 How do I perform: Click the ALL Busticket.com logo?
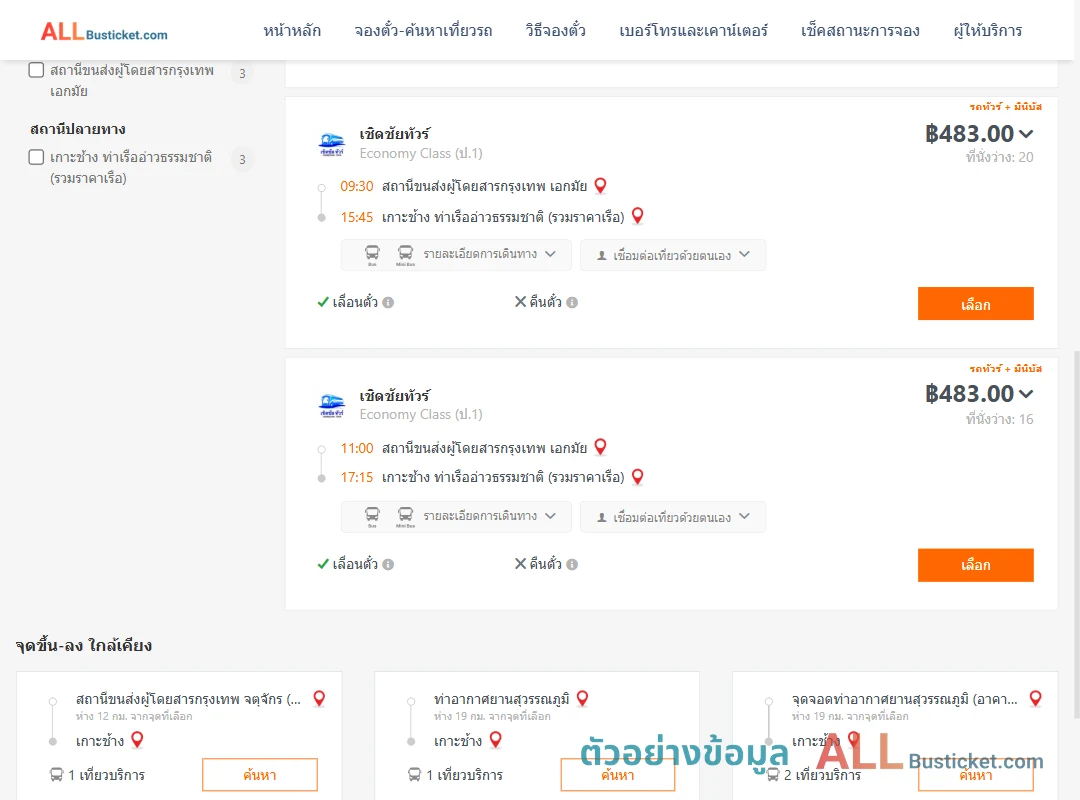(104, 32)
